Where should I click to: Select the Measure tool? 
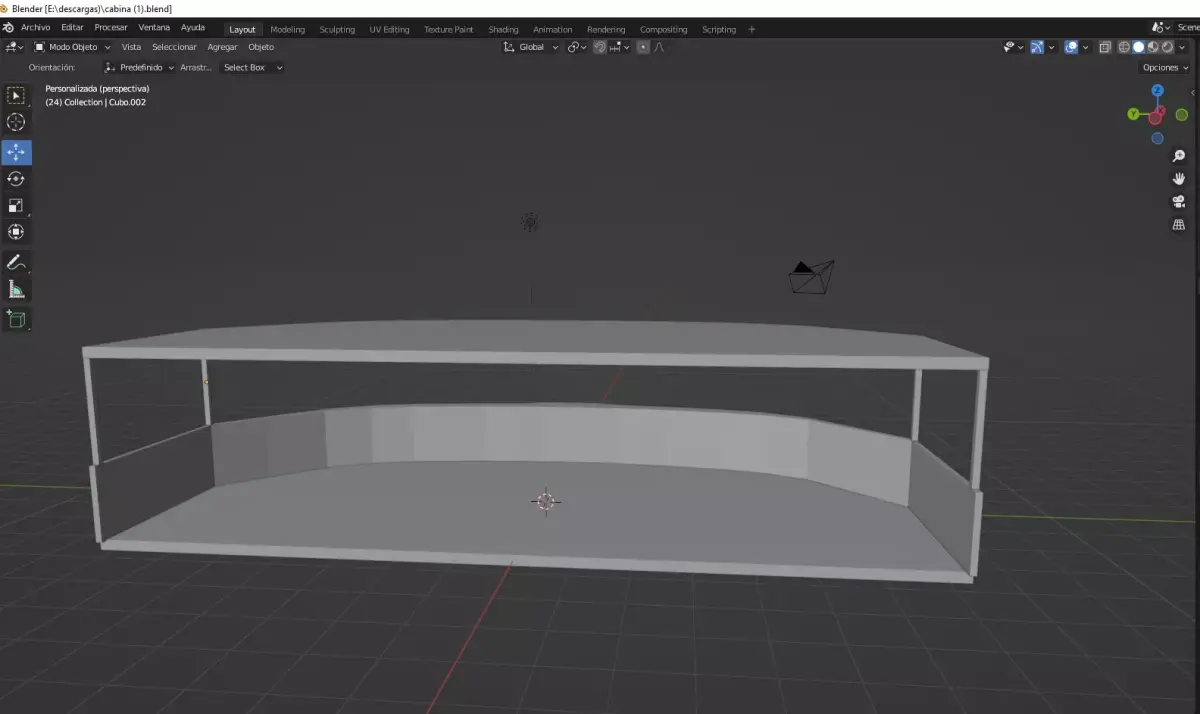[x=16, y=290]
